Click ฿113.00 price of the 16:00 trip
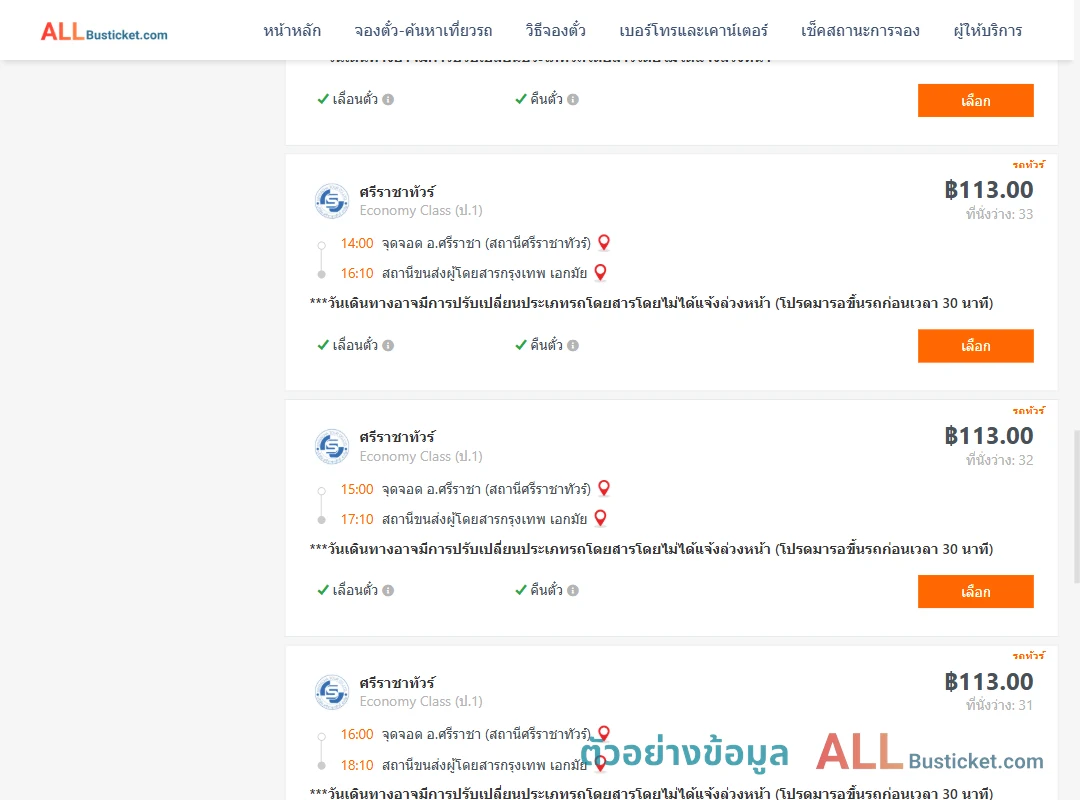The height and width of the screenshot is (800, 1080). [x=989, y=681]
